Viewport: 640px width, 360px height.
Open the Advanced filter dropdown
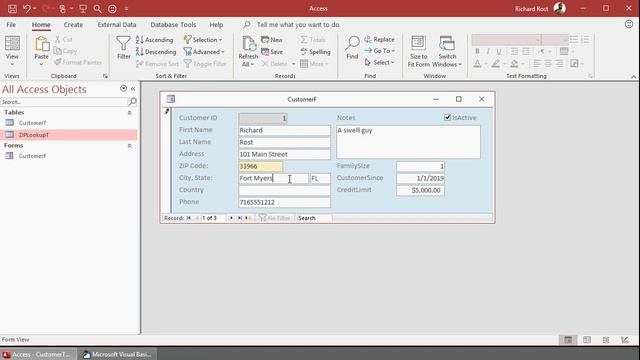coord(204,52)
